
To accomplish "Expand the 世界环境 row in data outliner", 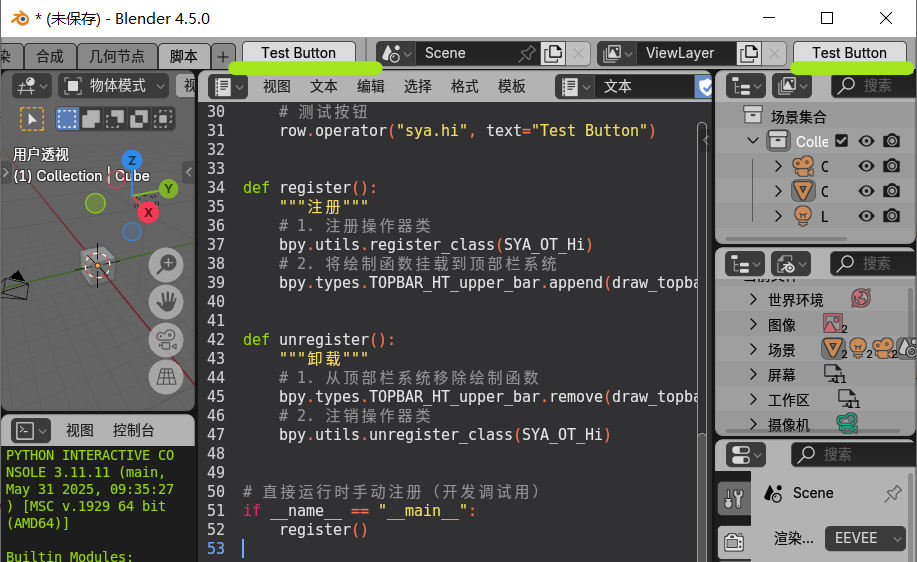I will pyautogui.click(x=753, y=299).
